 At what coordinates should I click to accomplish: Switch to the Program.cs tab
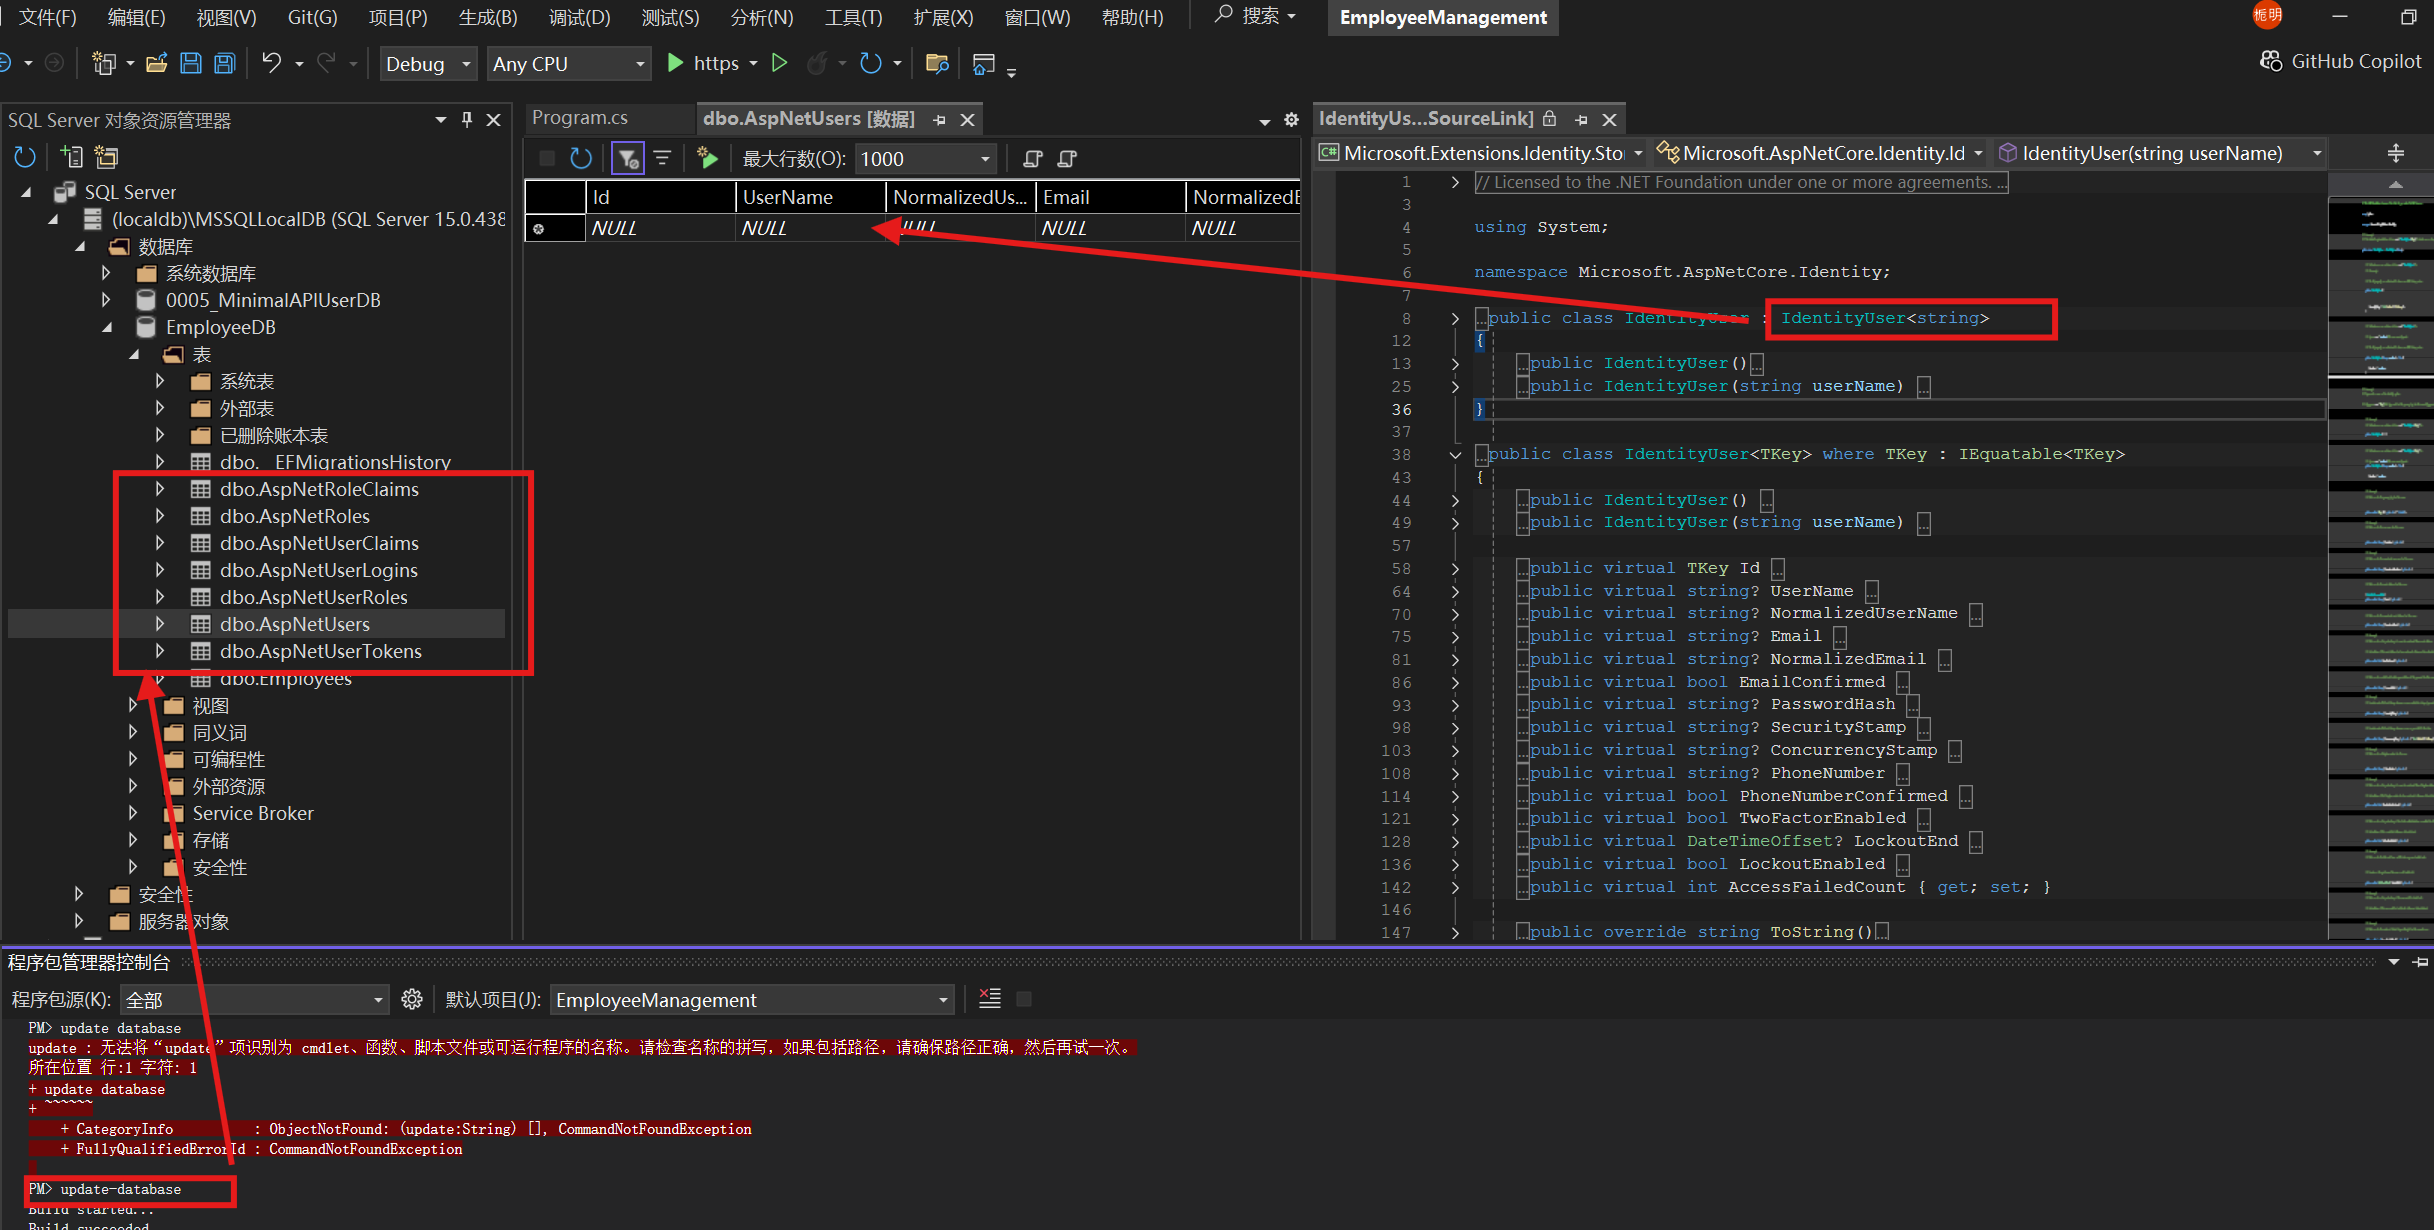point(580,118)
